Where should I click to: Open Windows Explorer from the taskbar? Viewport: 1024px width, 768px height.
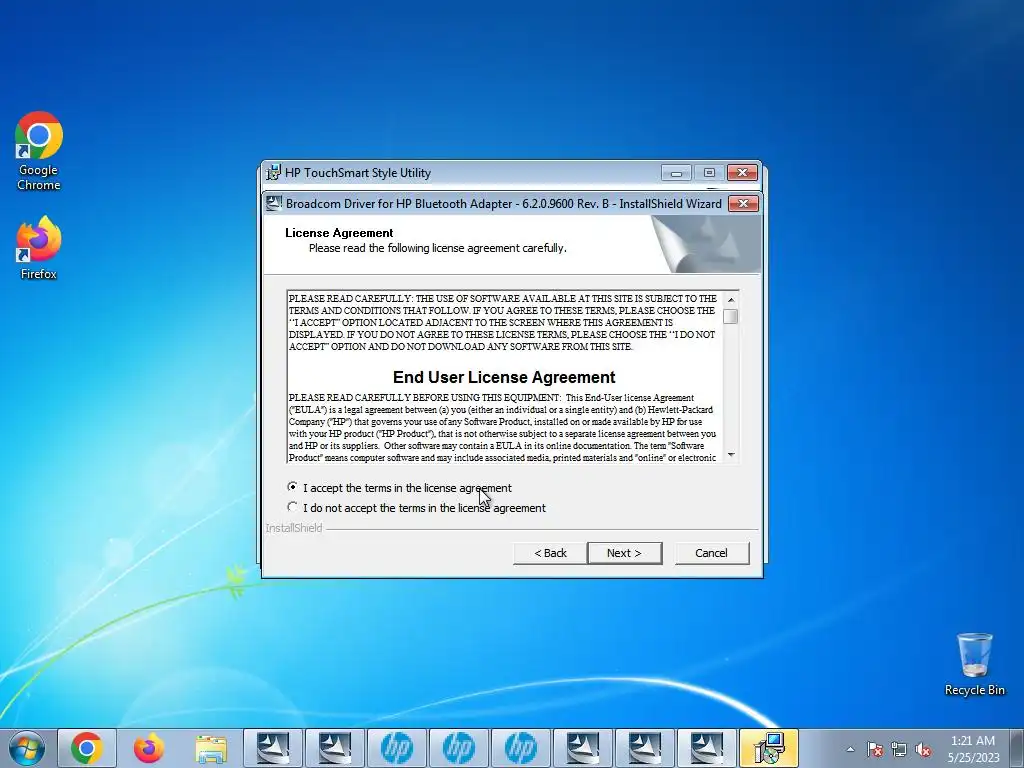pyautogui.click(x=211, y=748)
